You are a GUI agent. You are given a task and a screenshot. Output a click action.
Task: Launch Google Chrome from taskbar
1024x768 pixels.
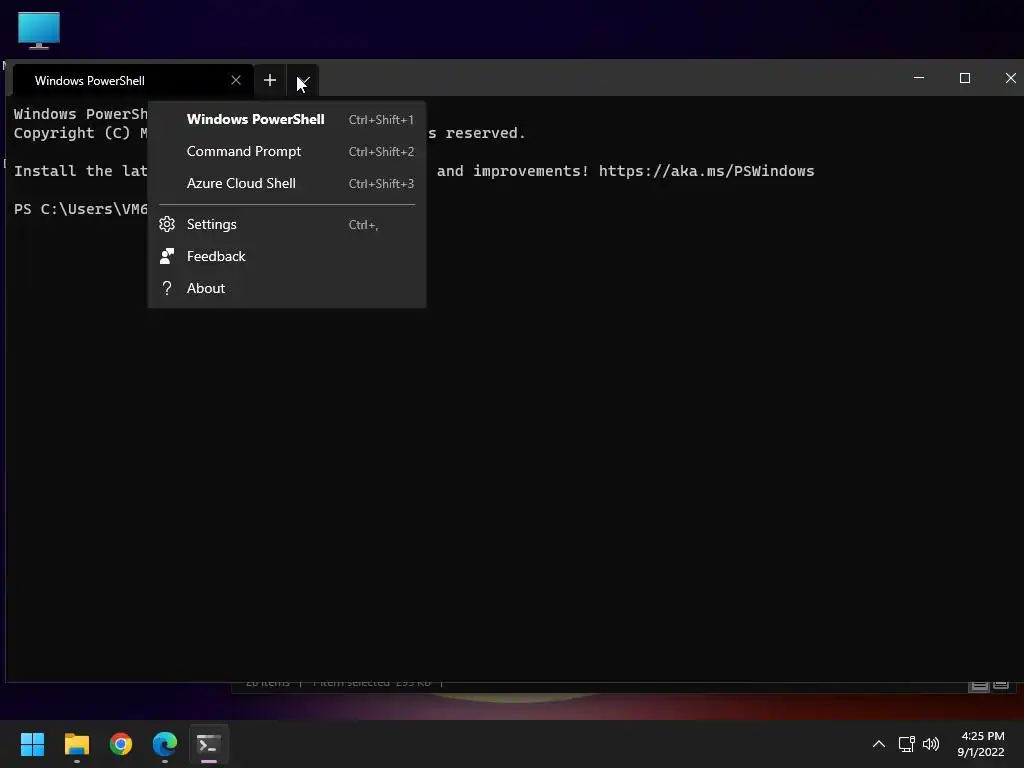click(x=121, y=744)
